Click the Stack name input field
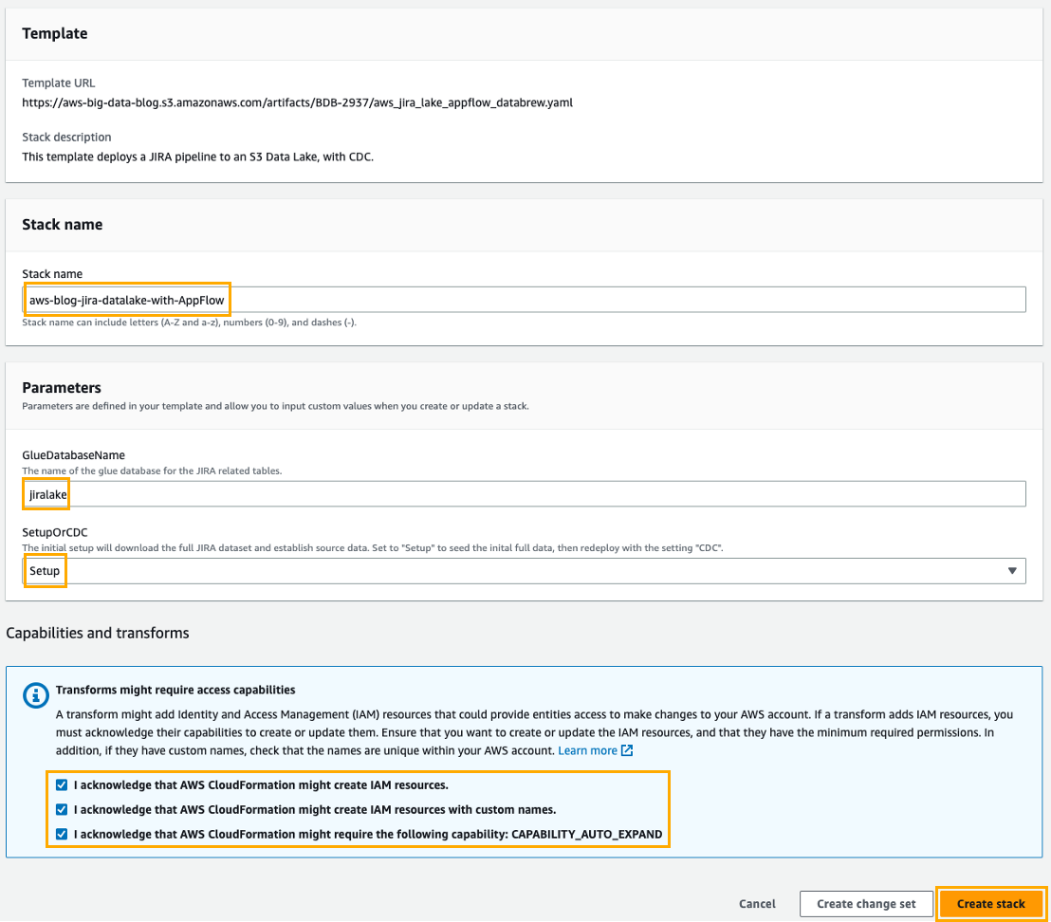 [524, 300]
